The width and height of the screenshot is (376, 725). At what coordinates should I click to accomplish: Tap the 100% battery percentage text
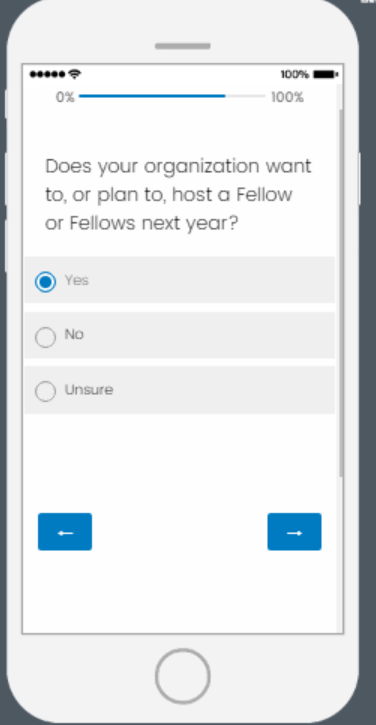pyautogui.click(x=295, y=74)
